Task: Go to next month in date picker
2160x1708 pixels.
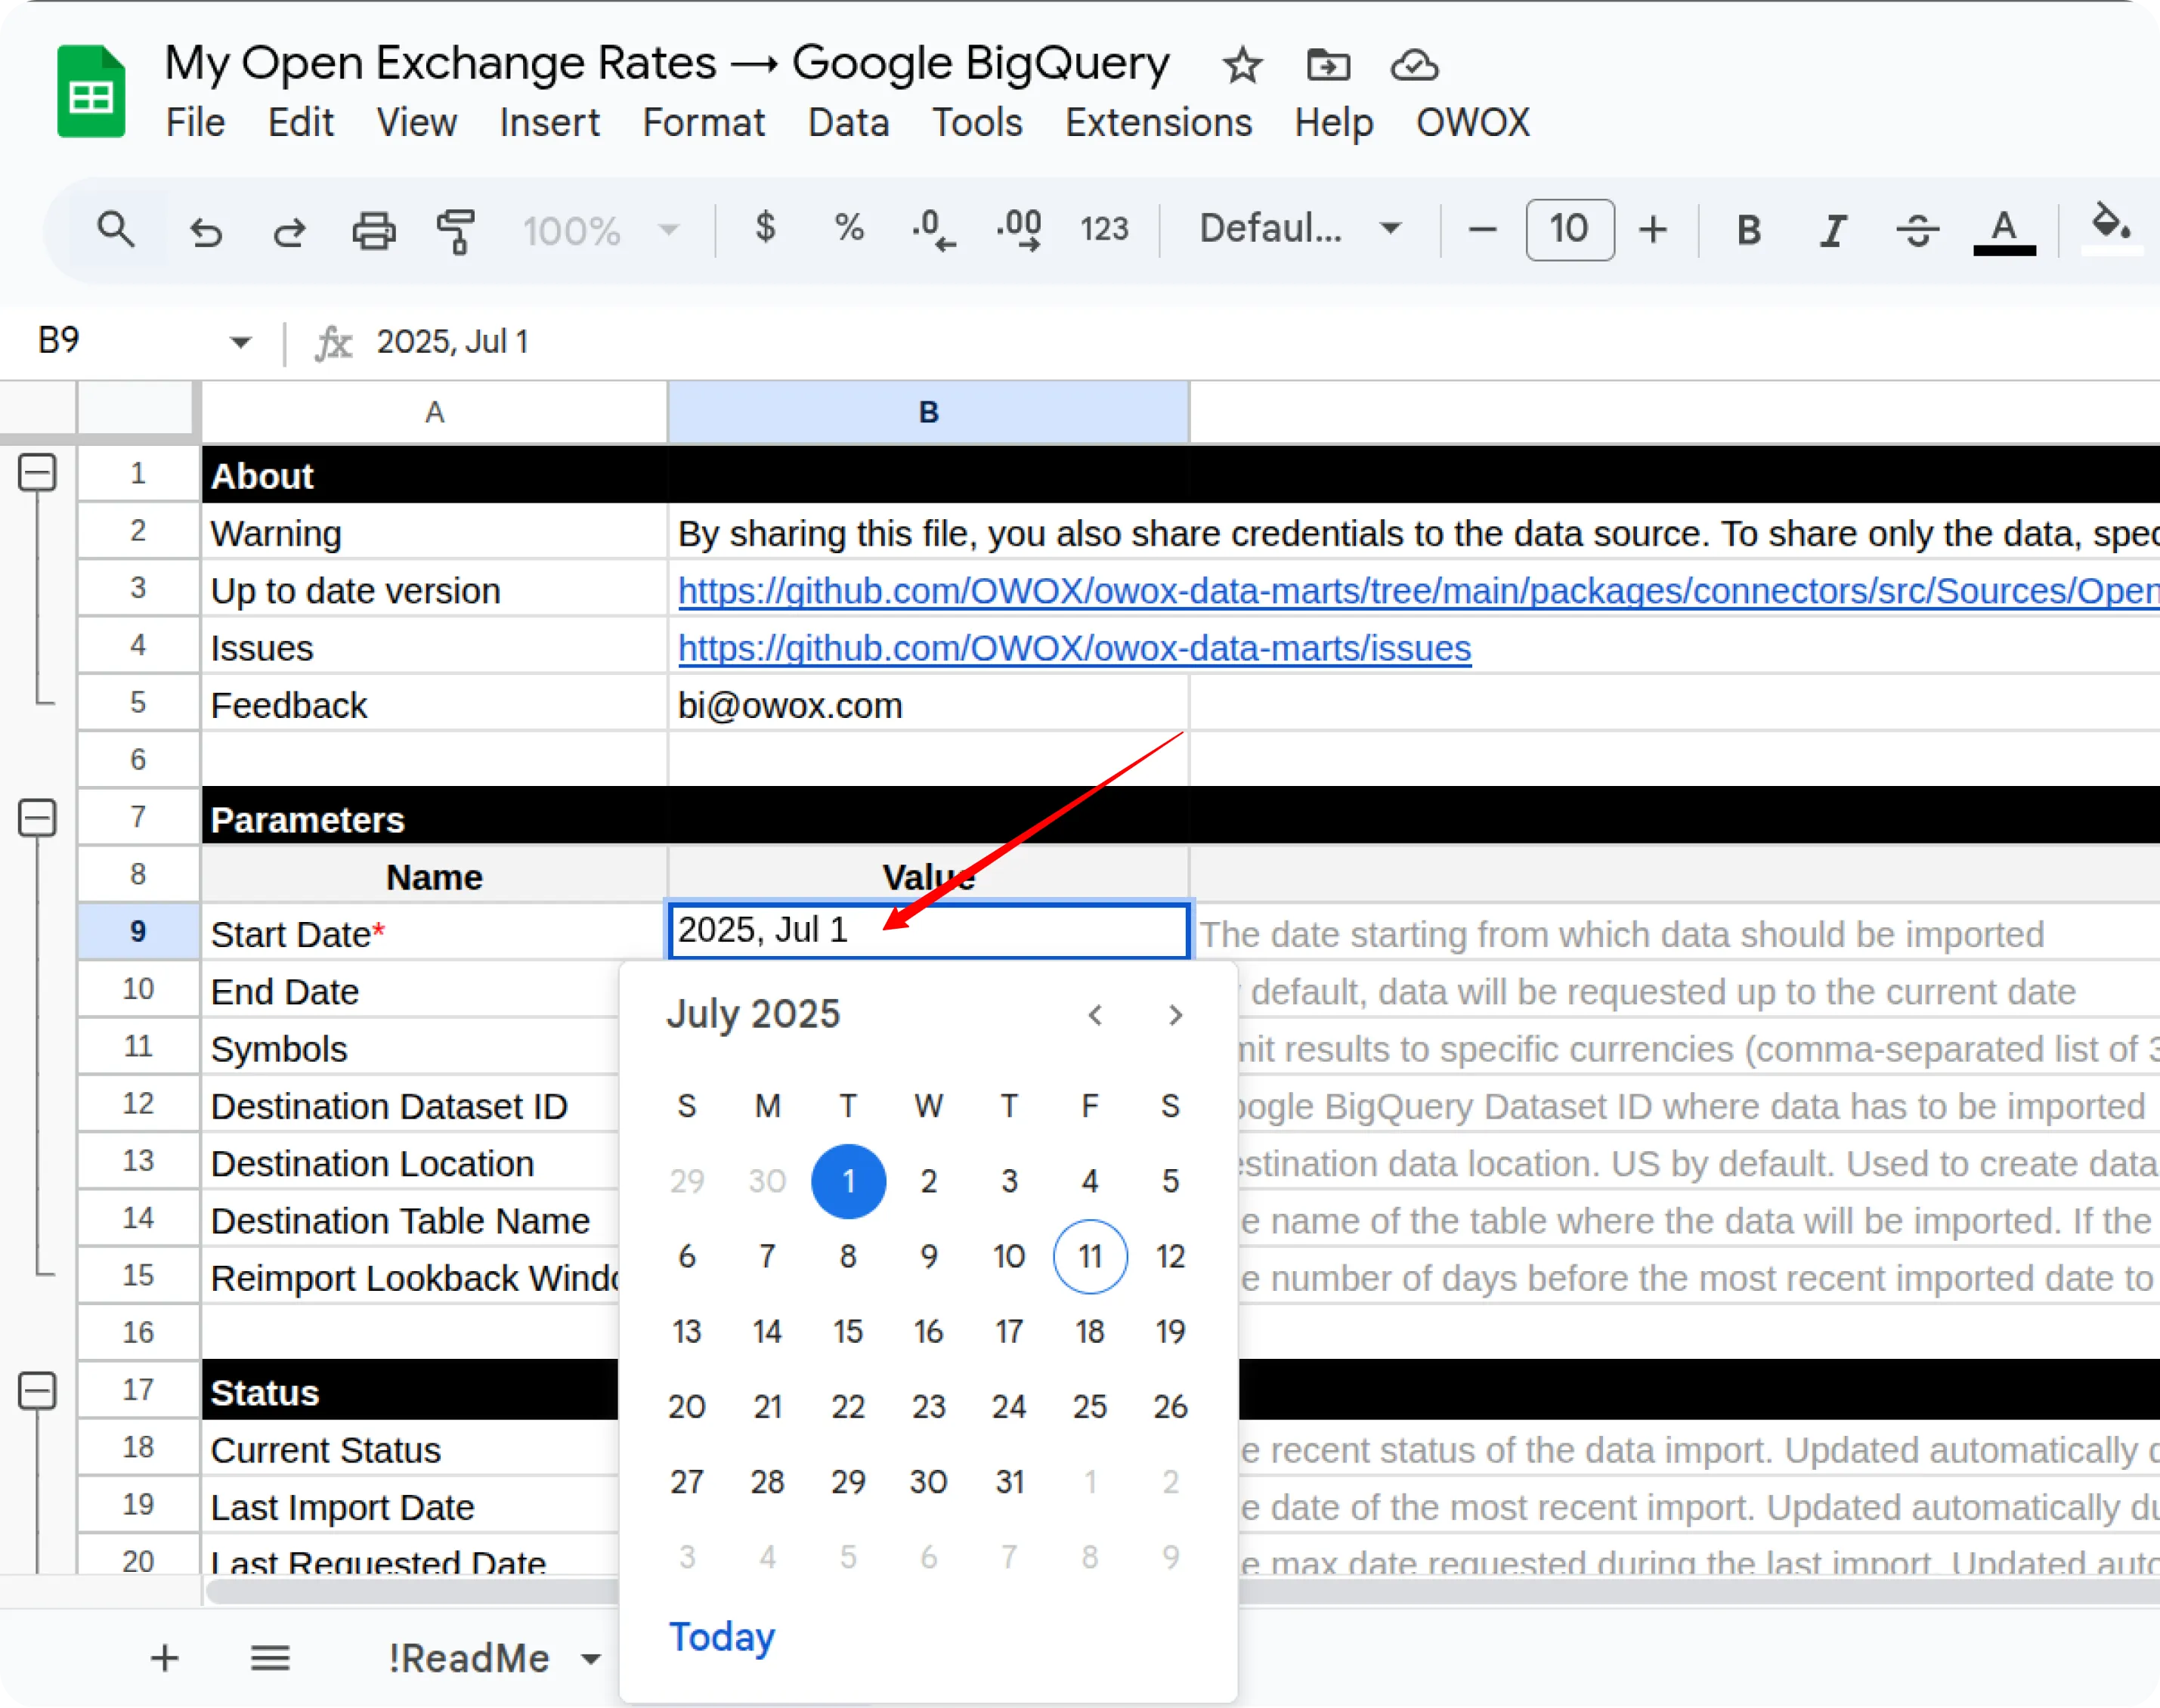Action: click(1175, 1015)
